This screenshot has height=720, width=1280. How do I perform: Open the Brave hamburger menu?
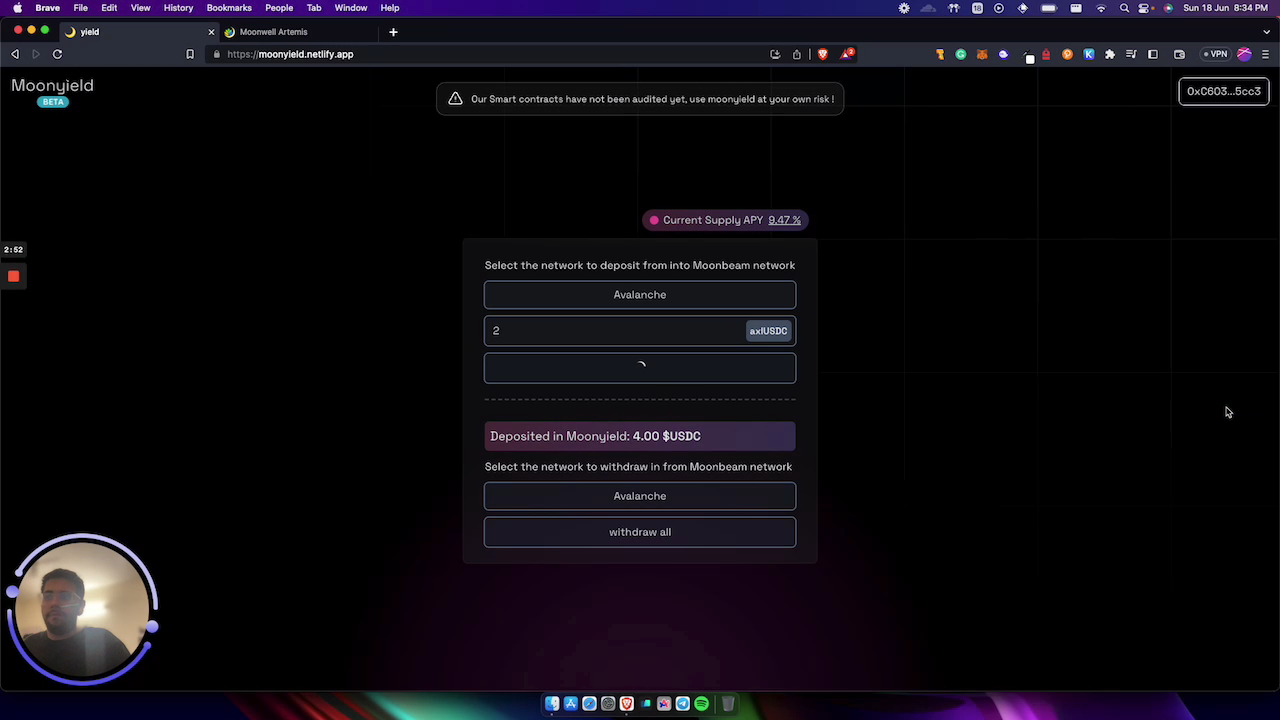coord(1266,54)
